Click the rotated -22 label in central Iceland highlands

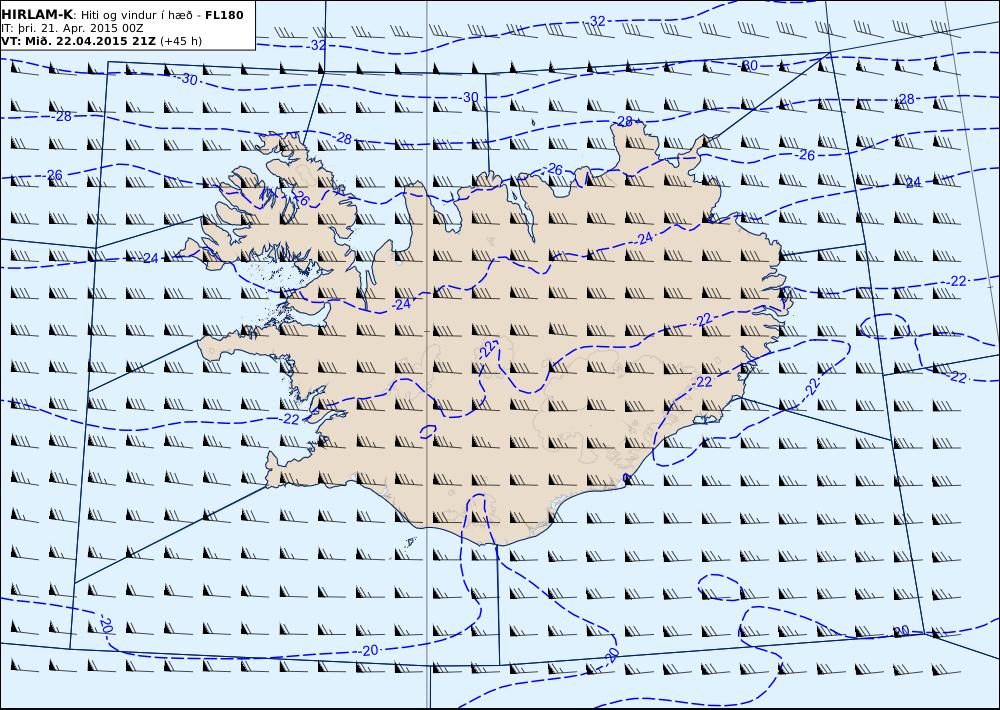(489, 349)
